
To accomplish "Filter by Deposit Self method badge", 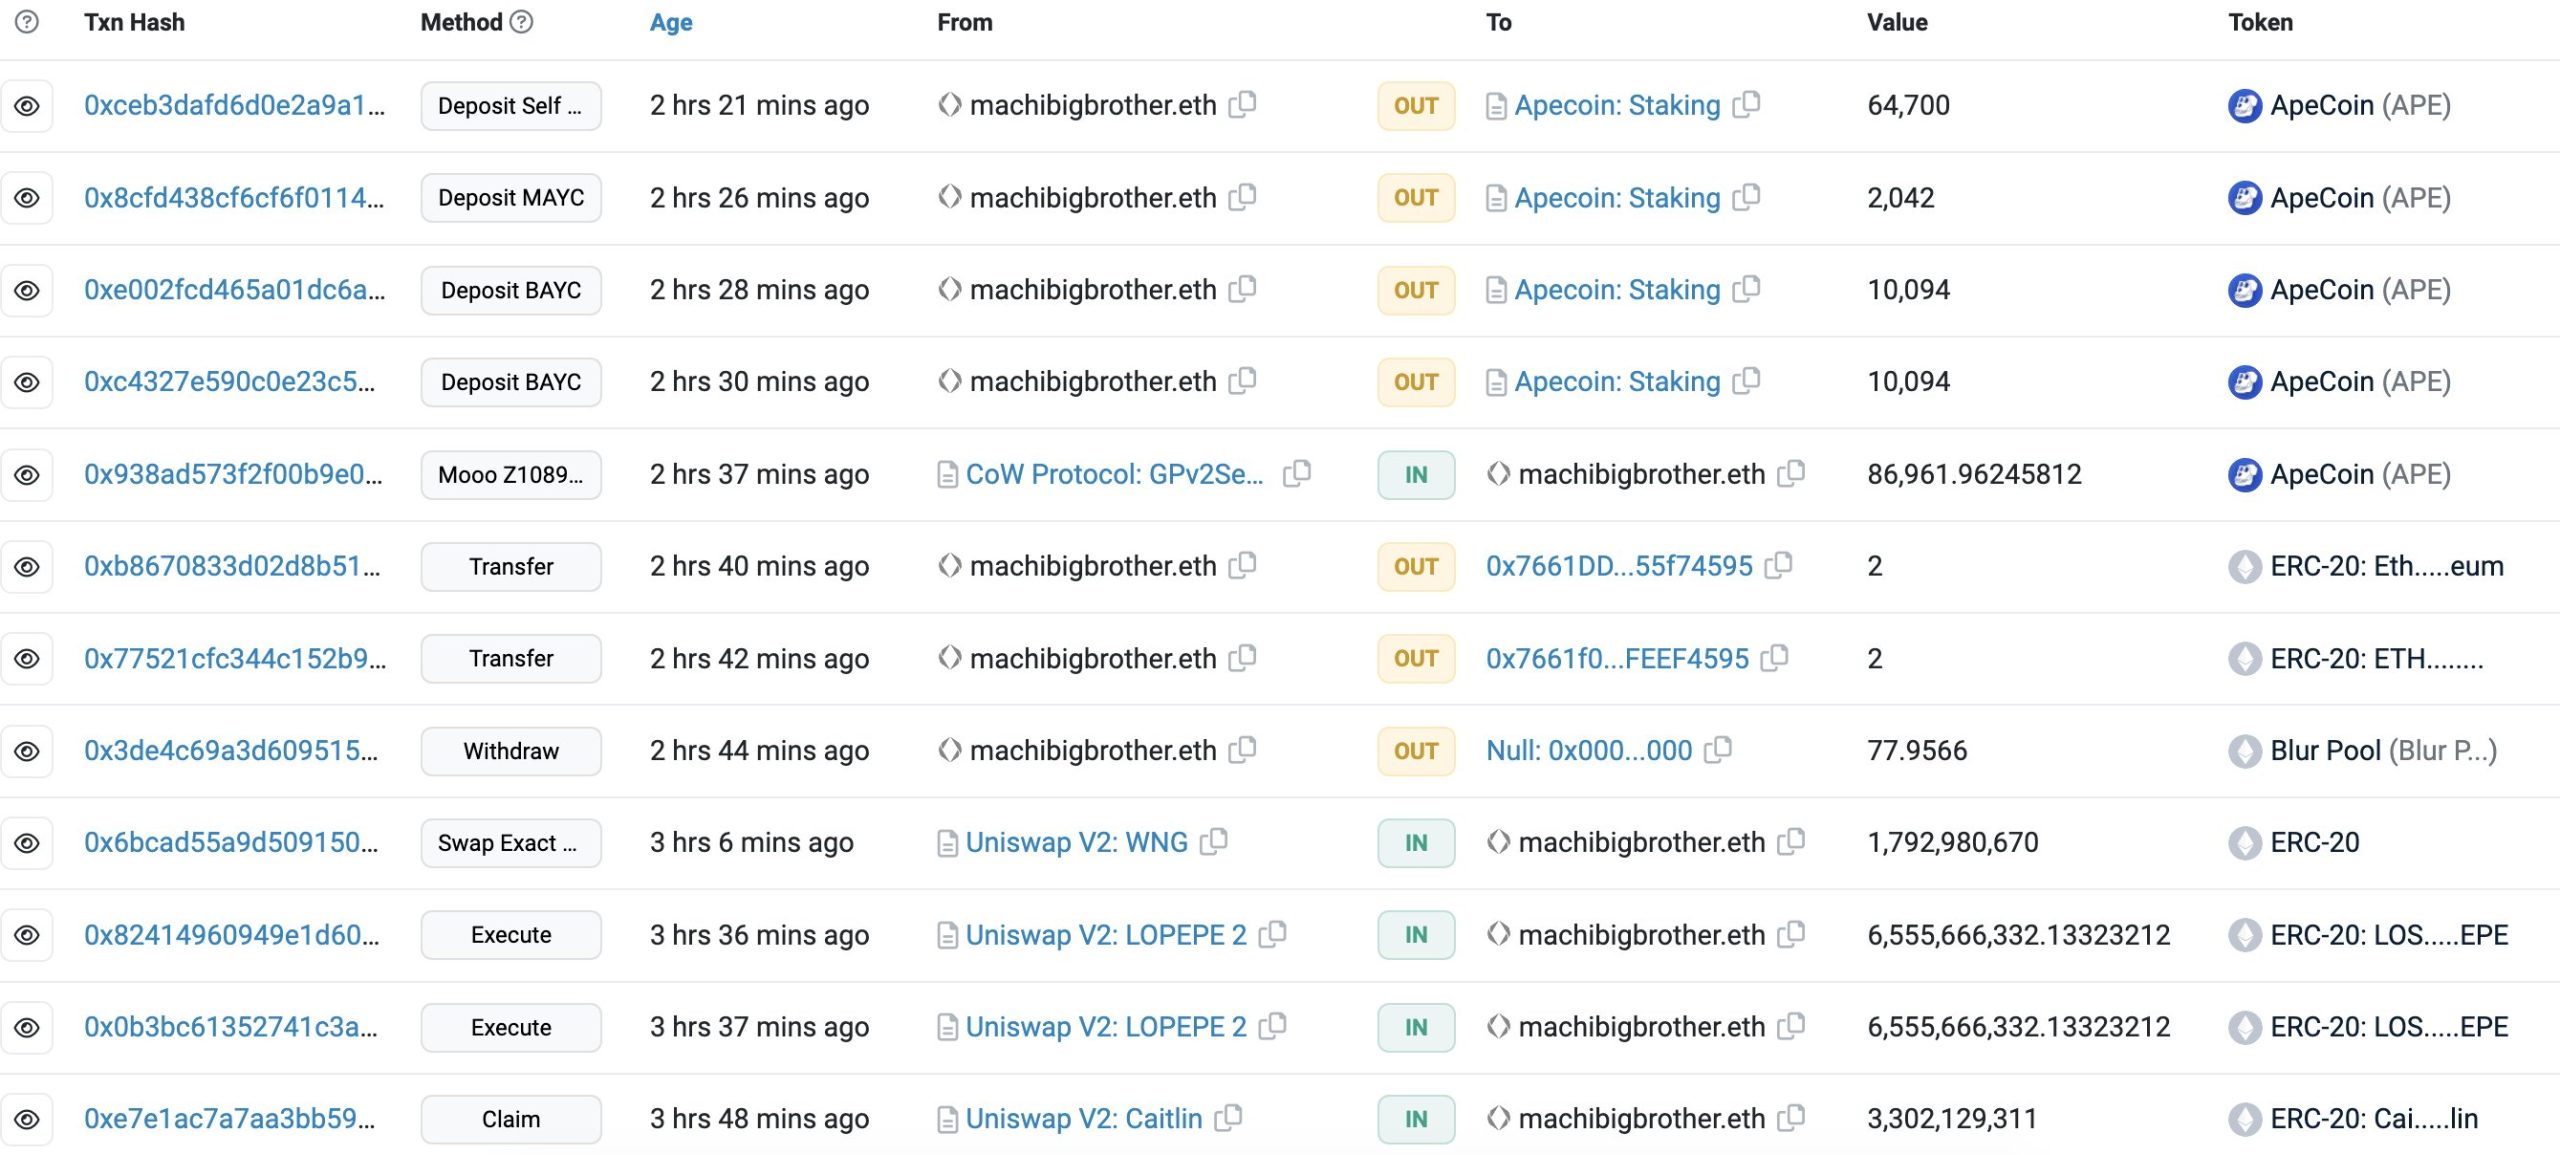I will point(510,105).
